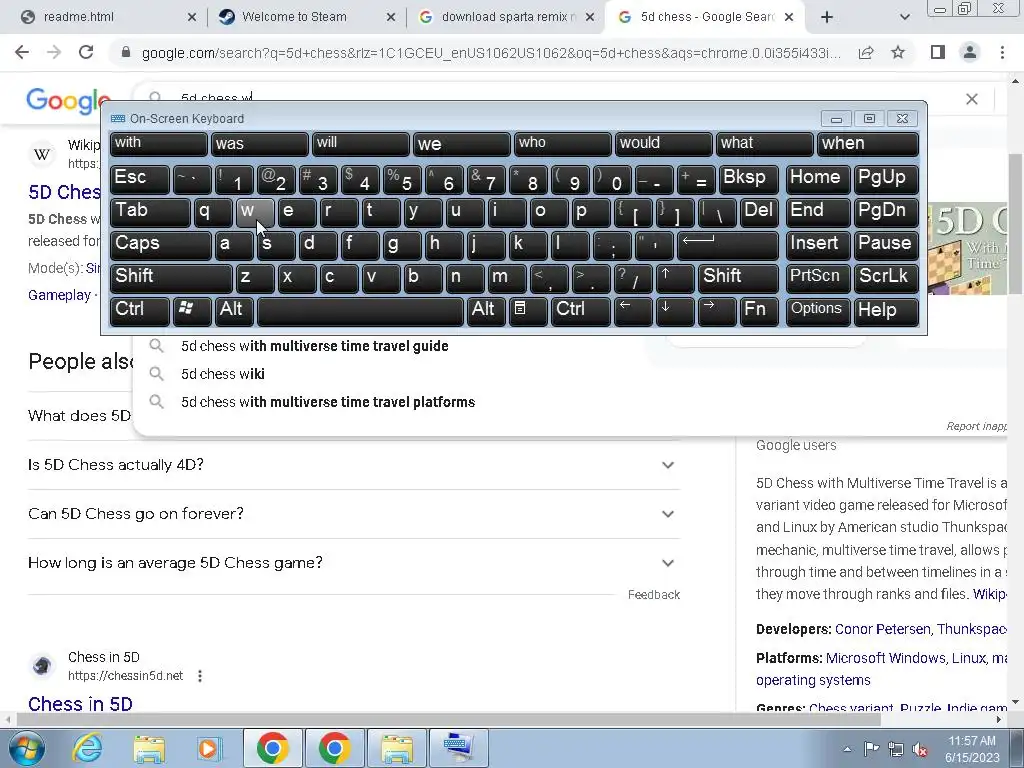This screenshot has width=1024, height=768.
Task: Open the Conor Petersen developer link
Action: [882, 629]
